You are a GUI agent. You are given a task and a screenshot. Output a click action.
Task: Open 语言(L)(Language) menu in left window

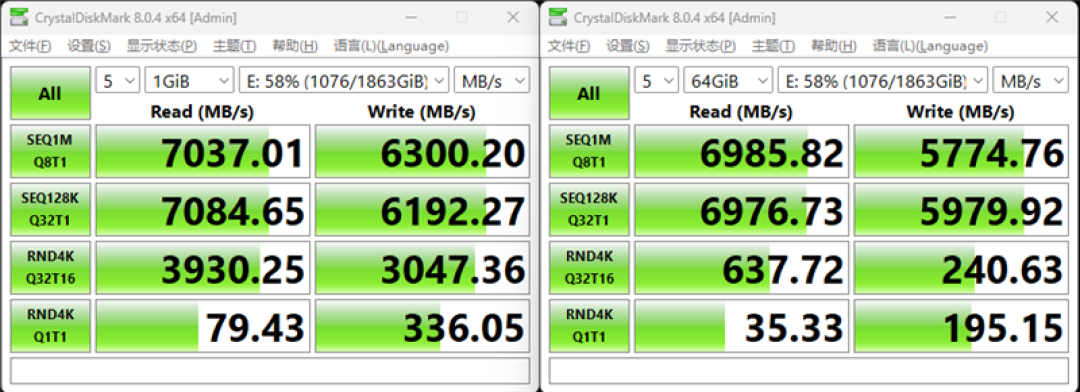[391, 46]
